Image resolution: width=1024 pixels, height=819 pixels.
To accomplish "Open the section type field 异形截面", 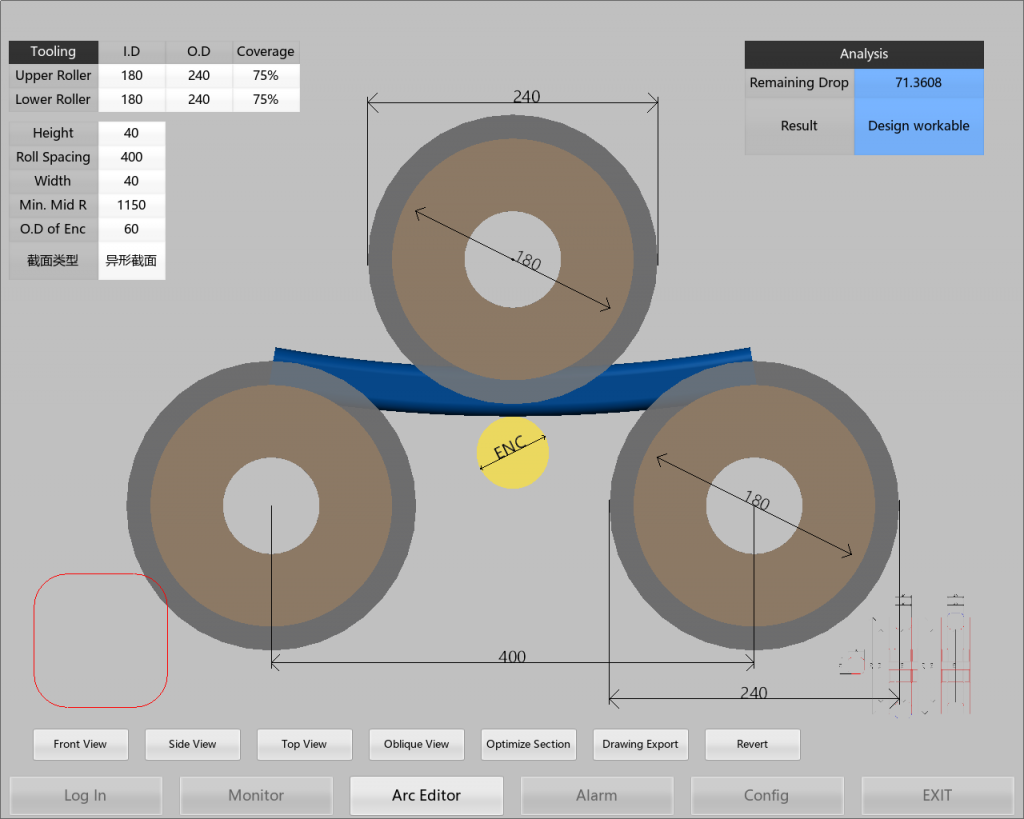I will [131, 261].
